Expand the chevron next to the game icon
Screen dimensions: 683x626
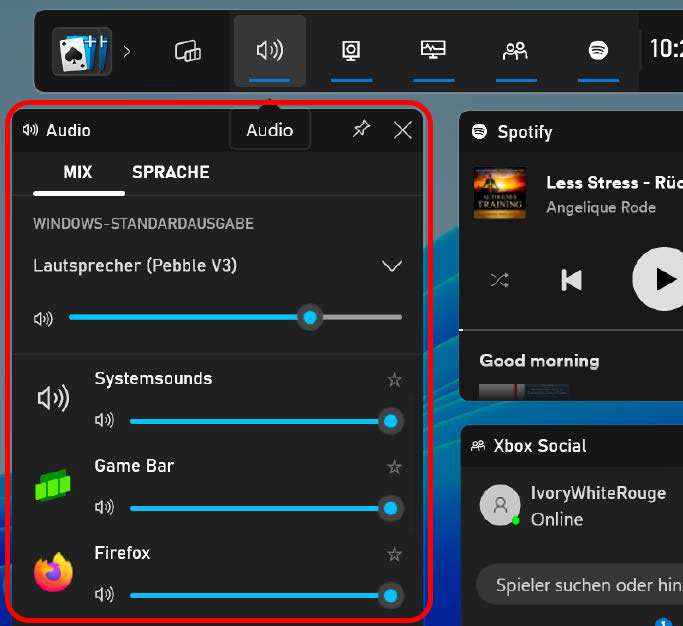click(x=126, y=51)
